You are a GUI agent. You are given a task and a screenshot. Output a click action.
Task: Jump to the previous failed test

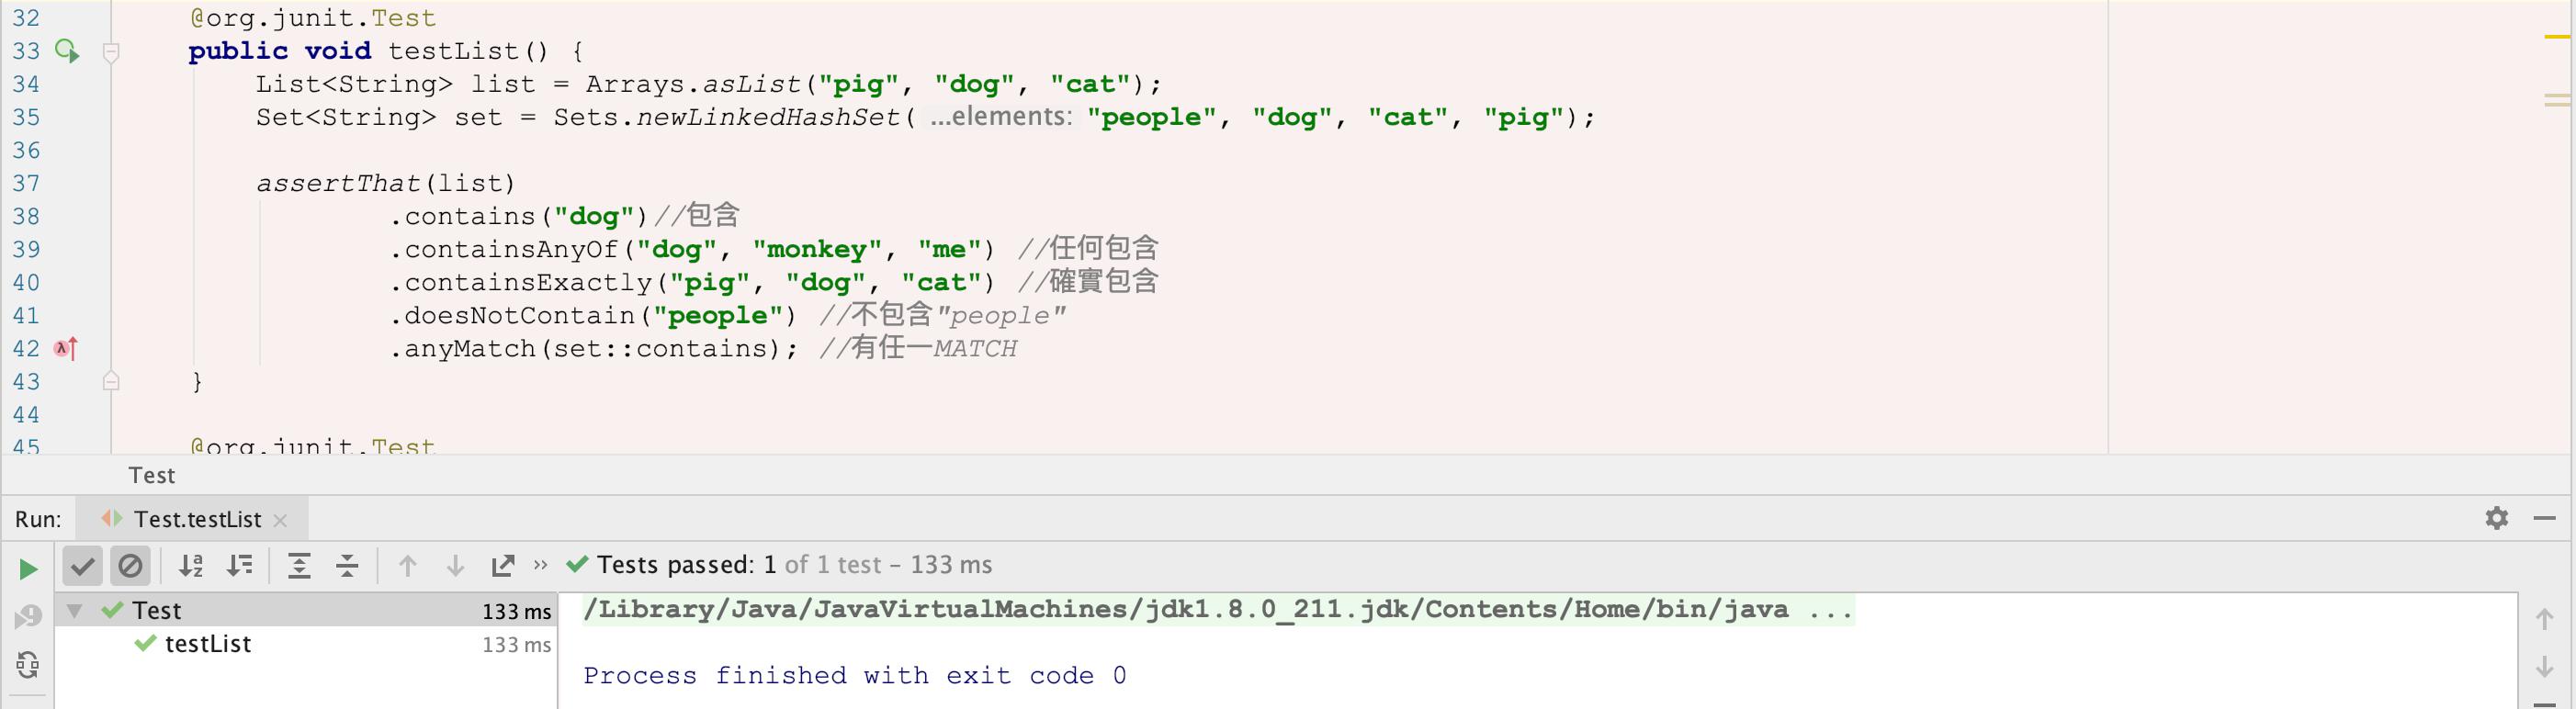point(408,565)
